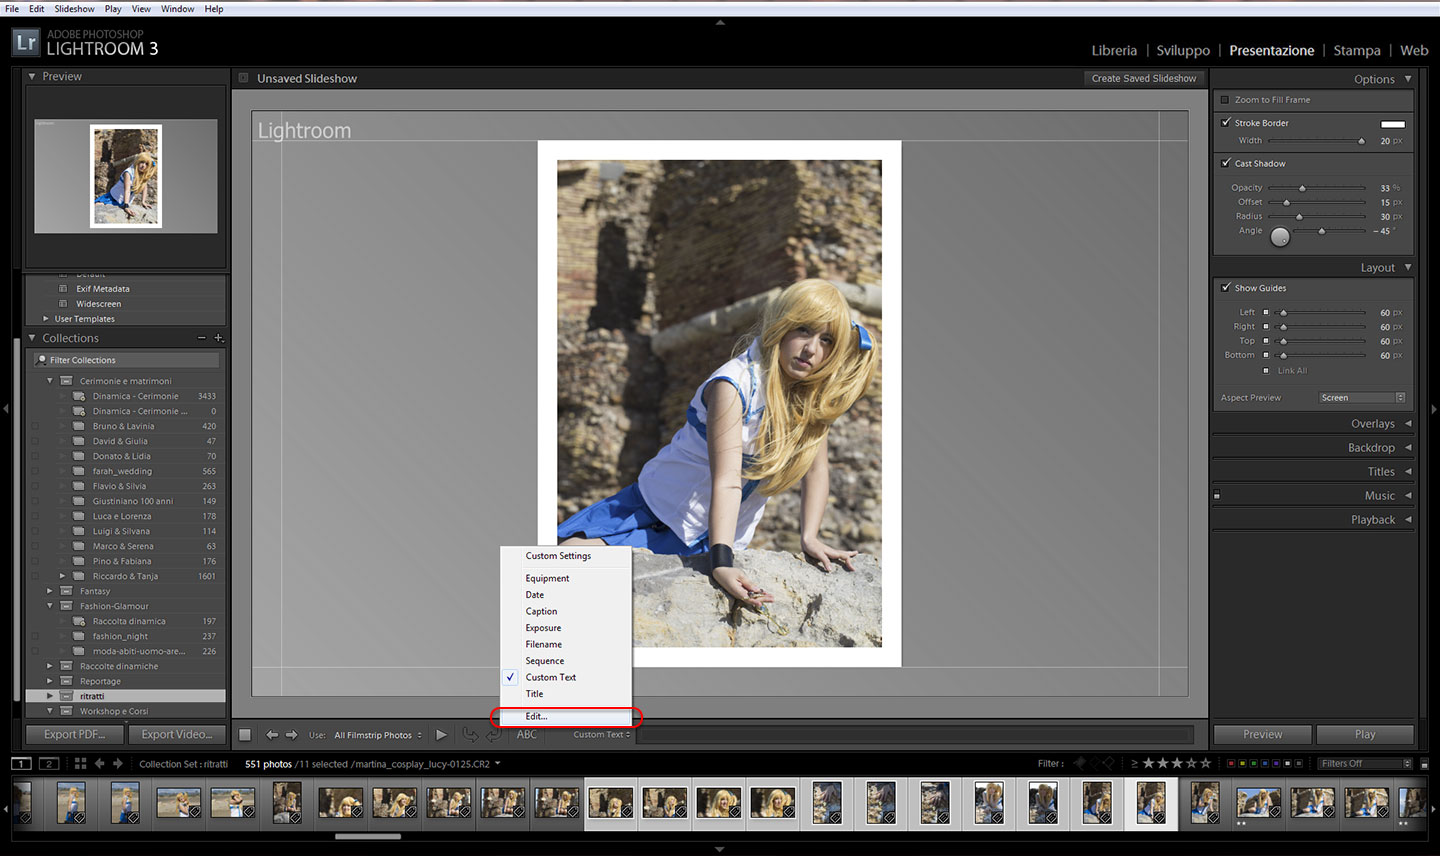Expand the Overlays panel
This screenshot has width=1440, height=856.
click(x=1372, y=424)
